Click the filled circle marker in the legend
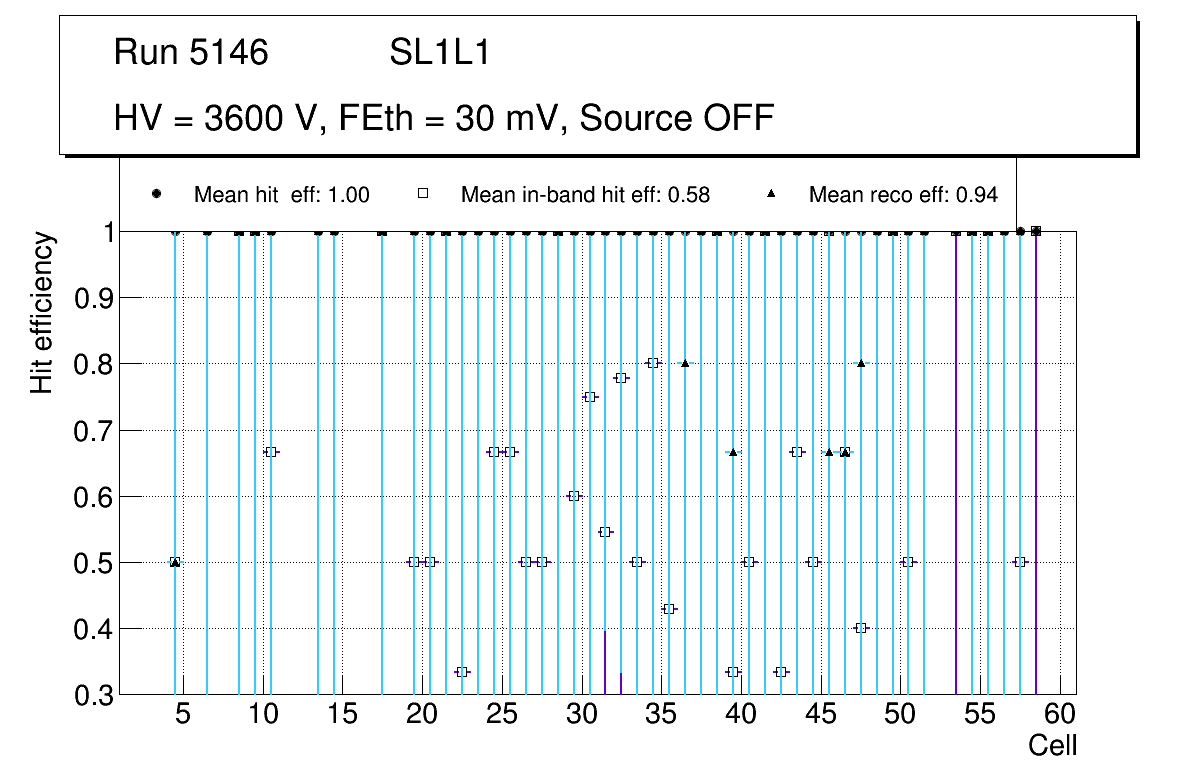The width and height of the screenshot is (1196, 772). [156, 194]
